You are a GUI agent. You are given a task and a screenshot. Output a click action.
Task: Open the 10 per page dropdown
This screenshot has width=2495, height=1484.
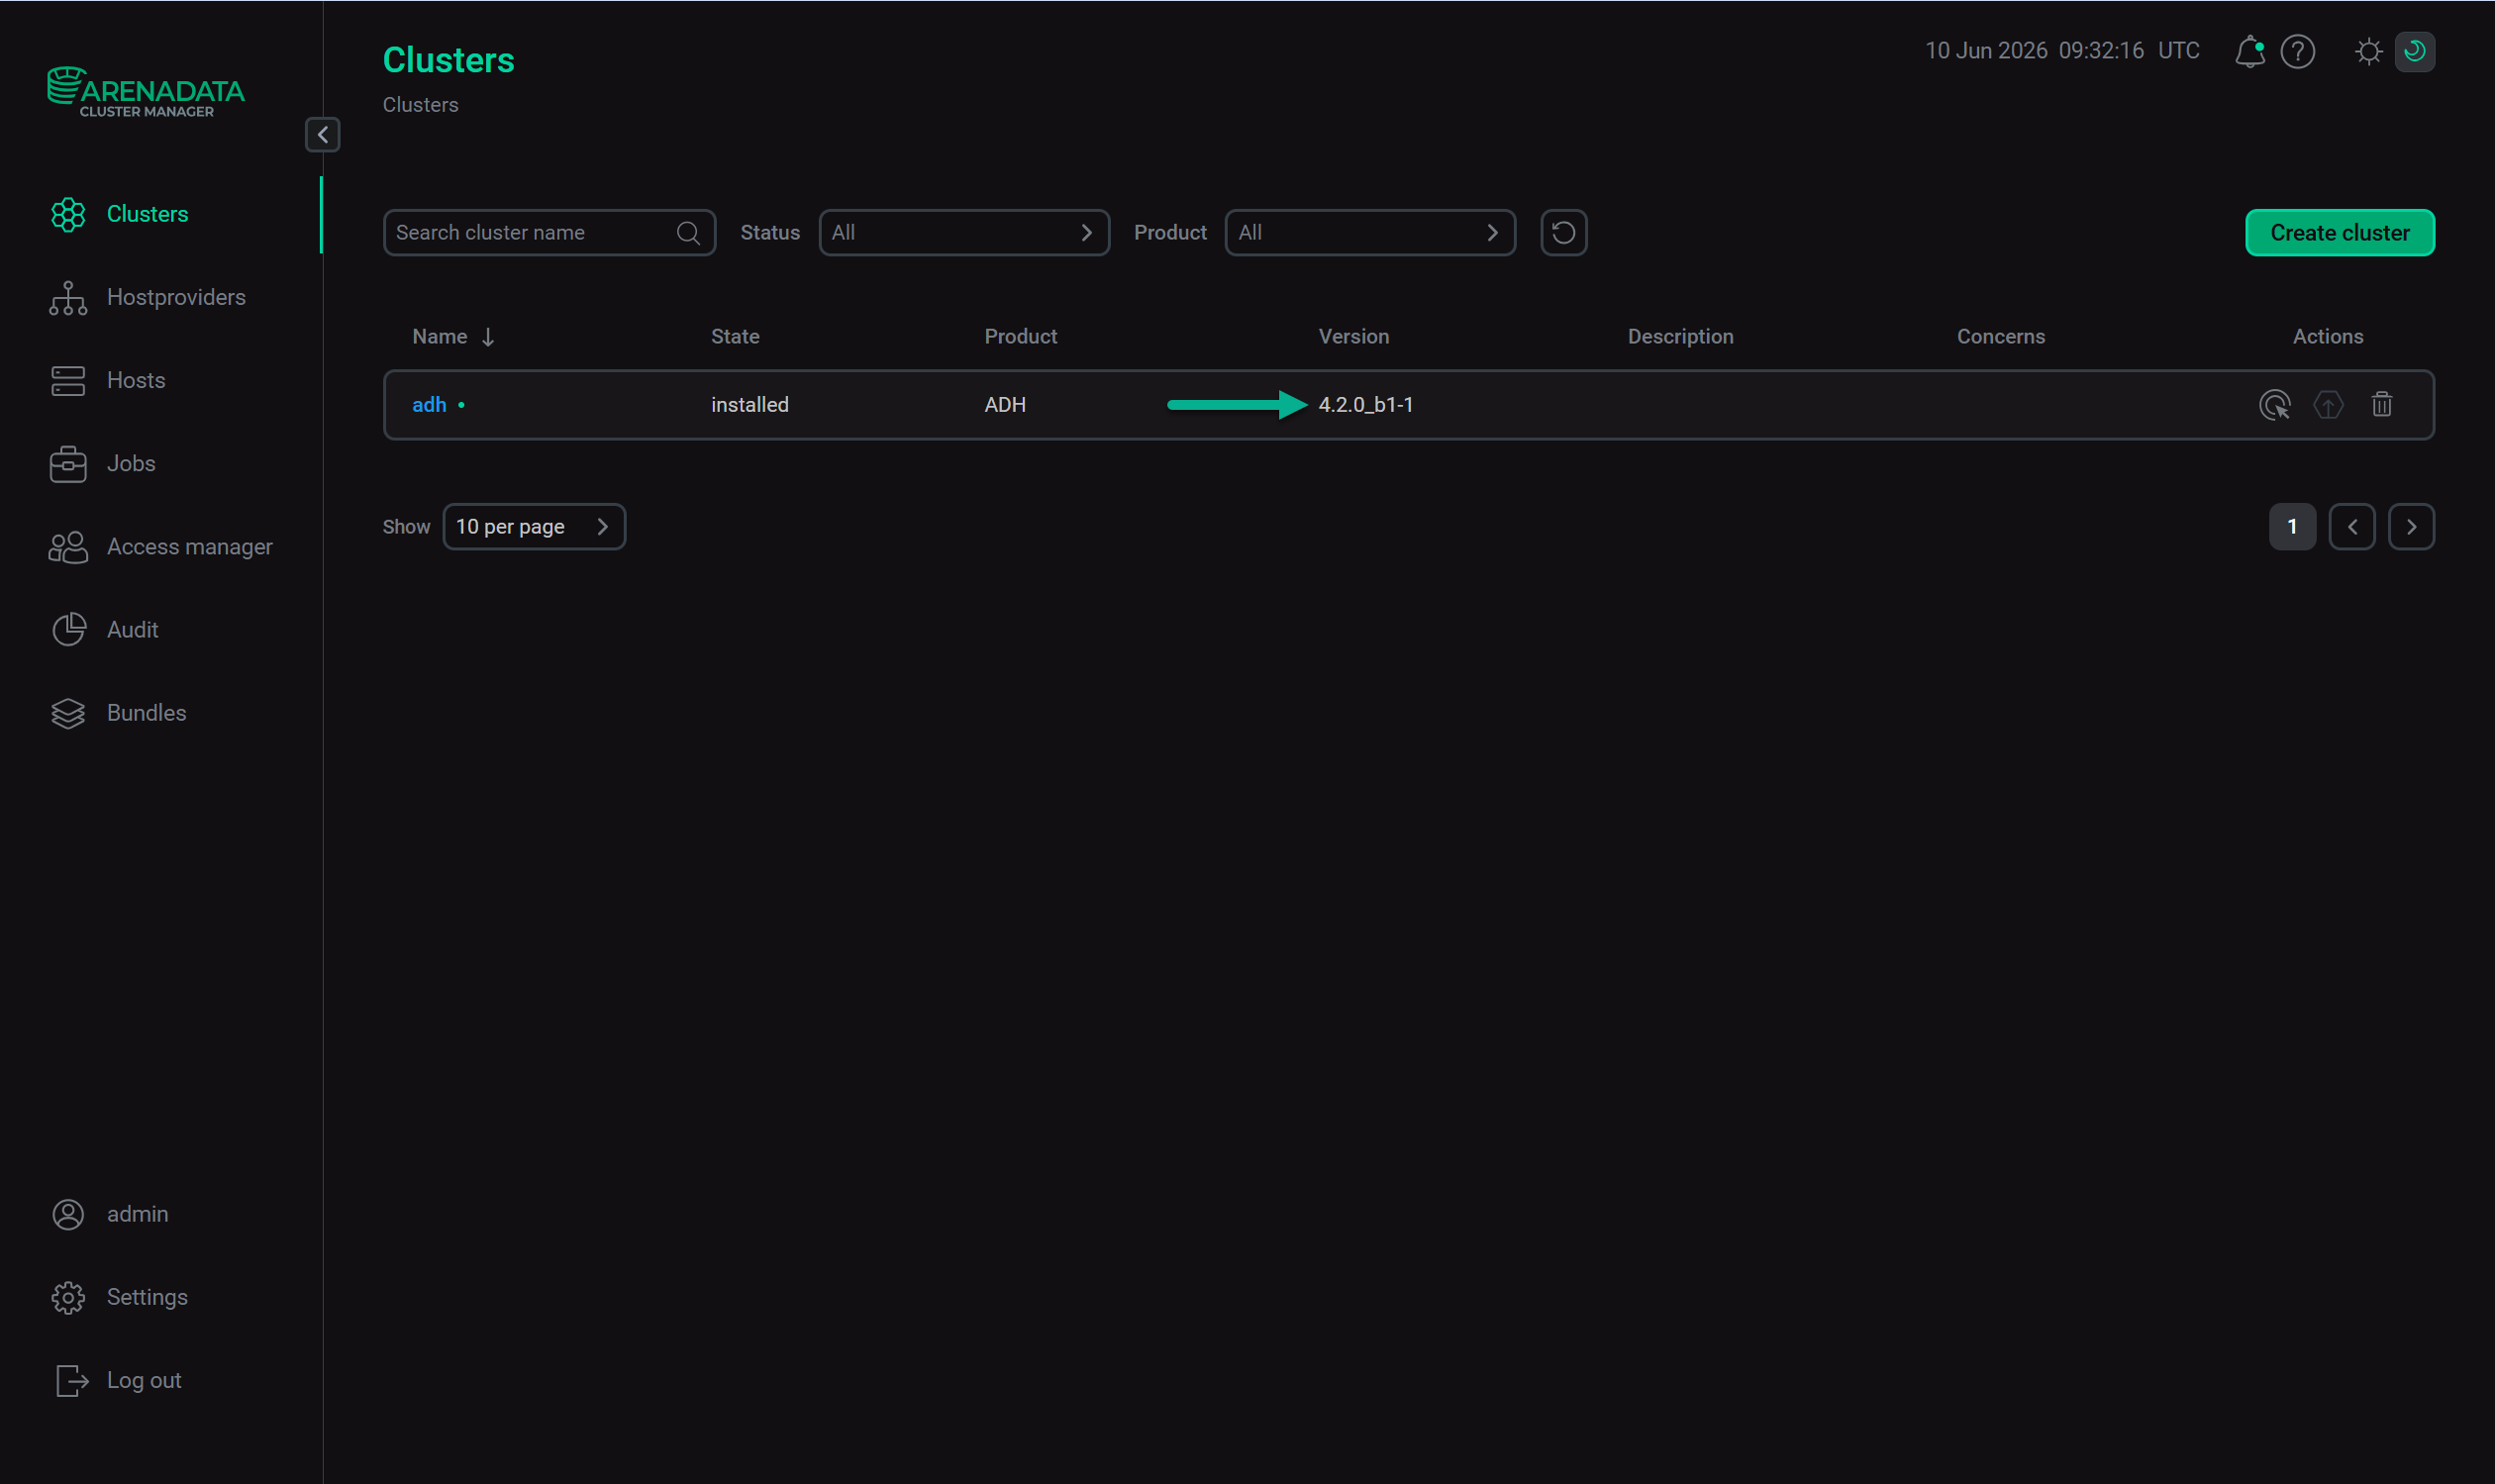coord(534,527)
